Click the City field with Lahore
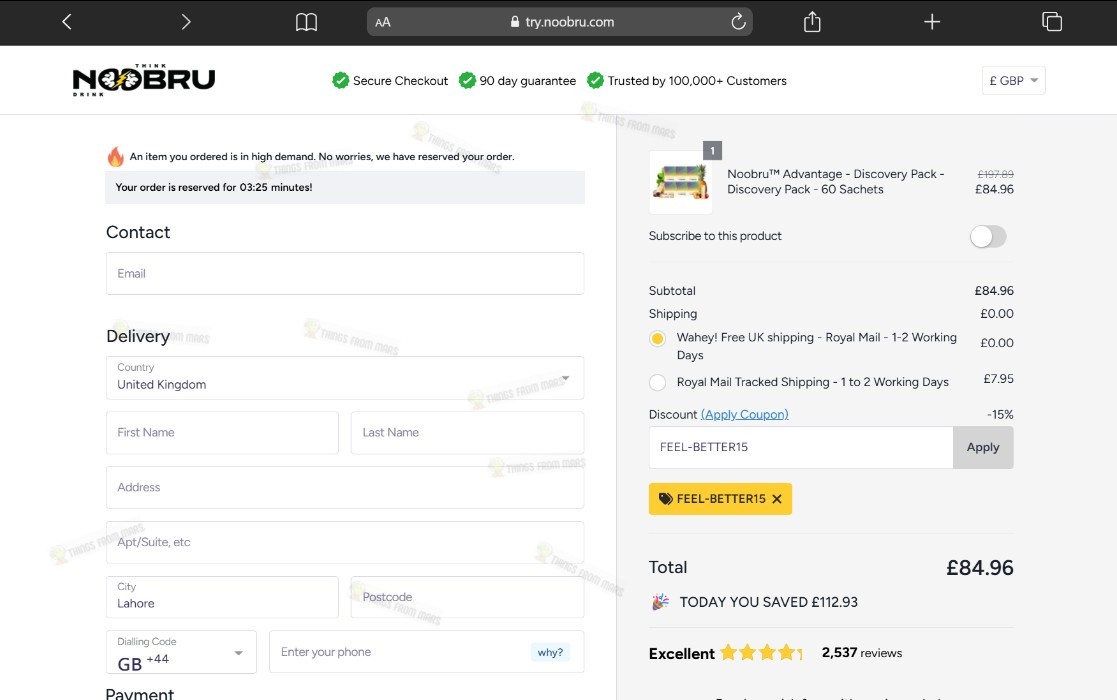This screenshot has height=700, width=1117. click(x=222, y=597)
